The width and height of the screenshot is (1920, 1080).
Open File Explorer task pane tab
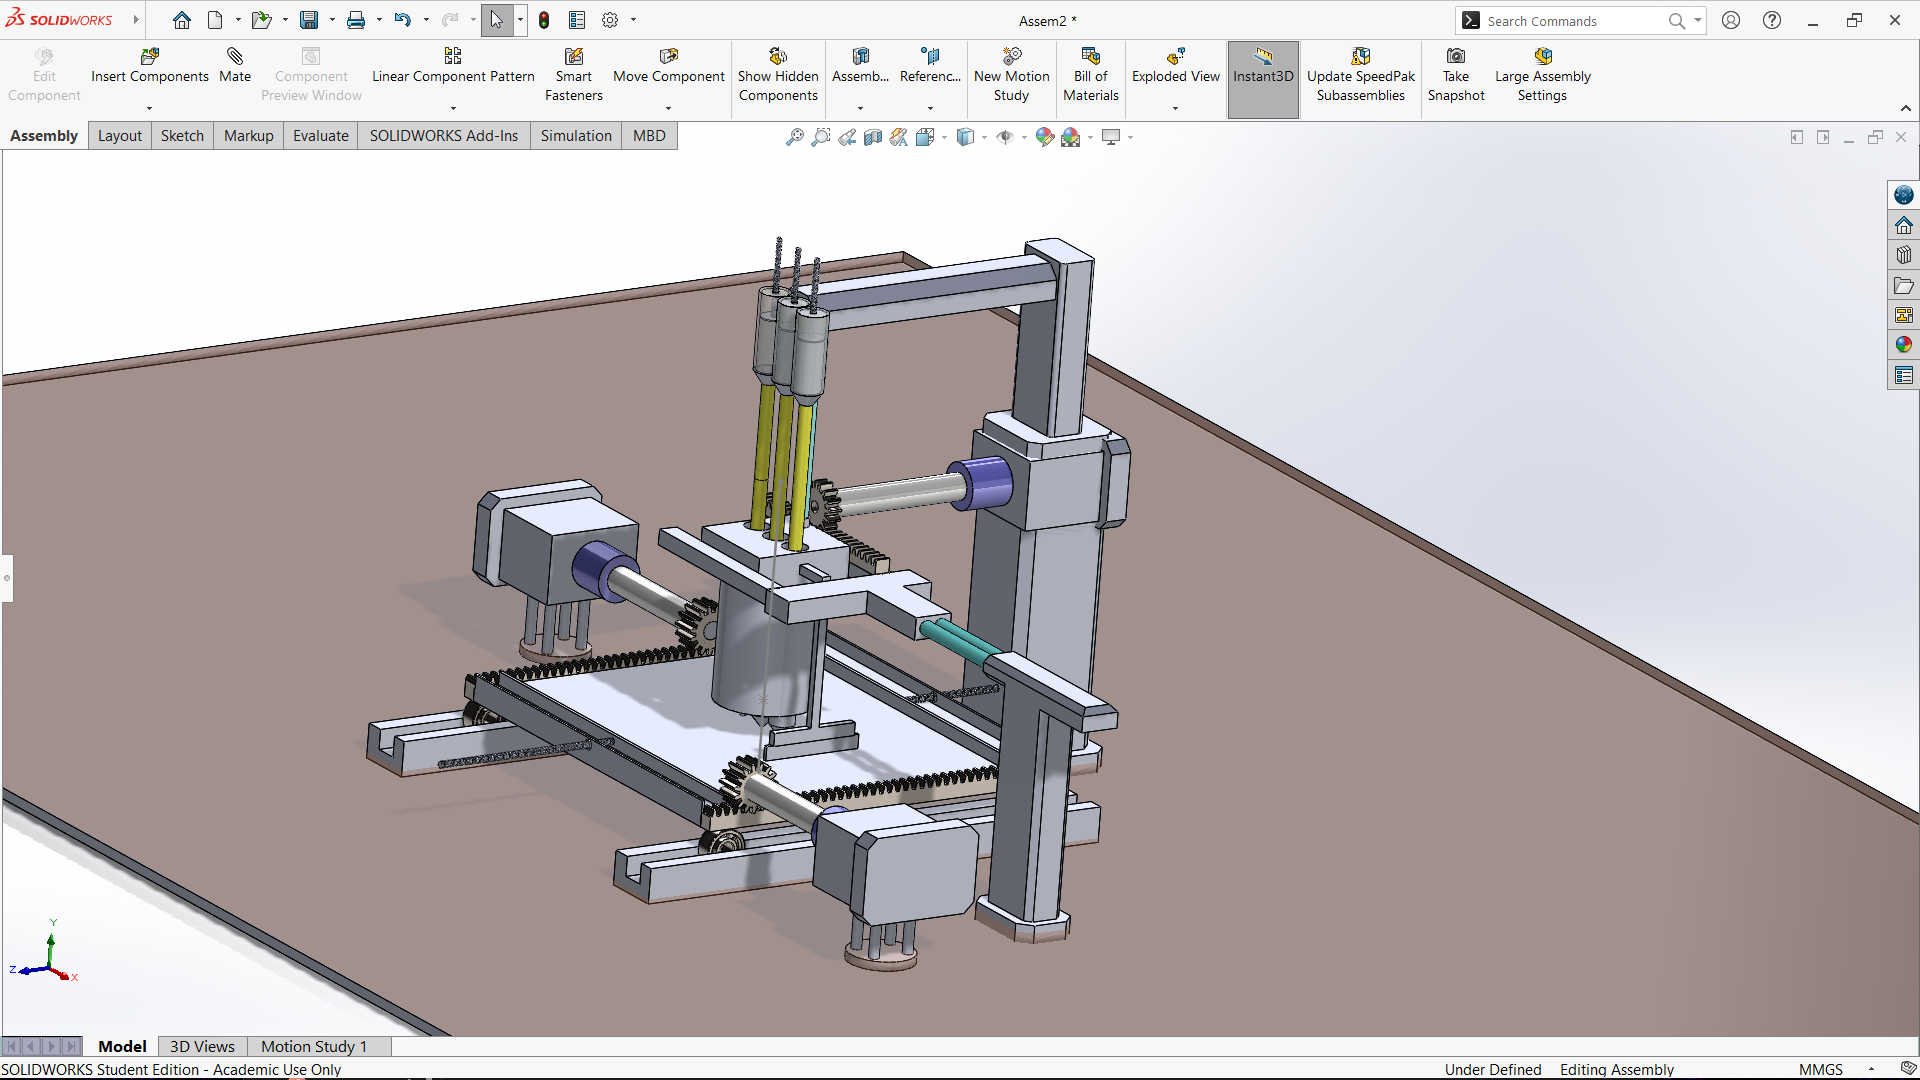[1904, 285]
